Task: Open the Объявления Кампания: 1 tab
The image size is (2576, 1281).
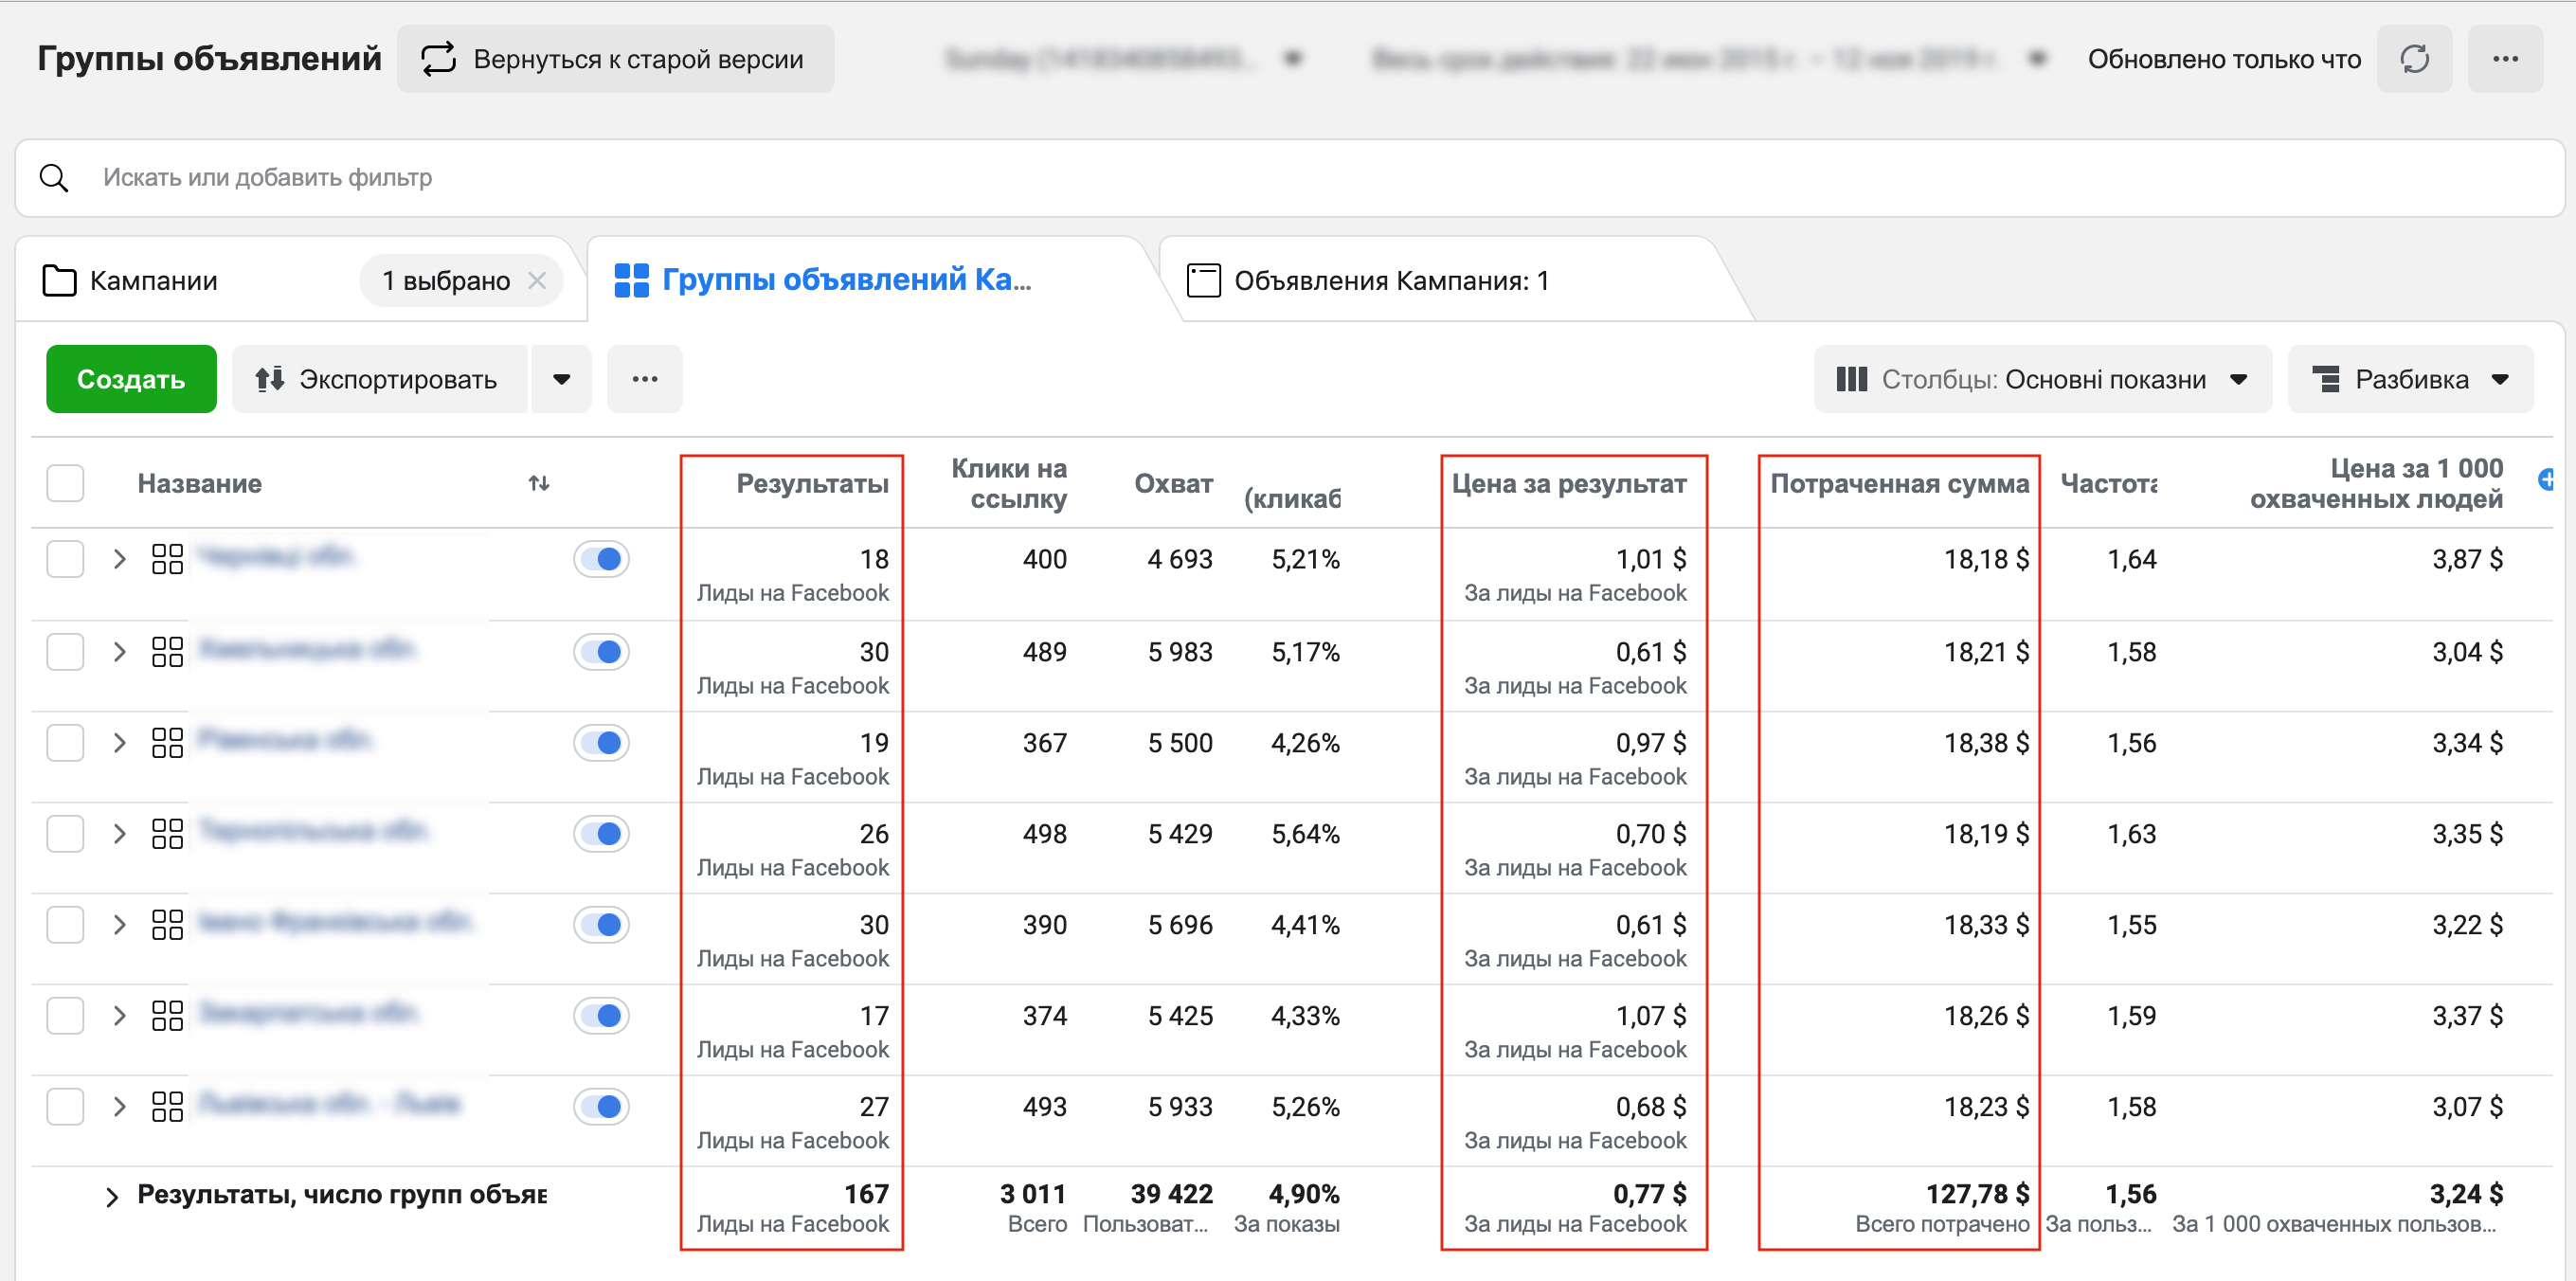Action: click(x=1368, y=281)
